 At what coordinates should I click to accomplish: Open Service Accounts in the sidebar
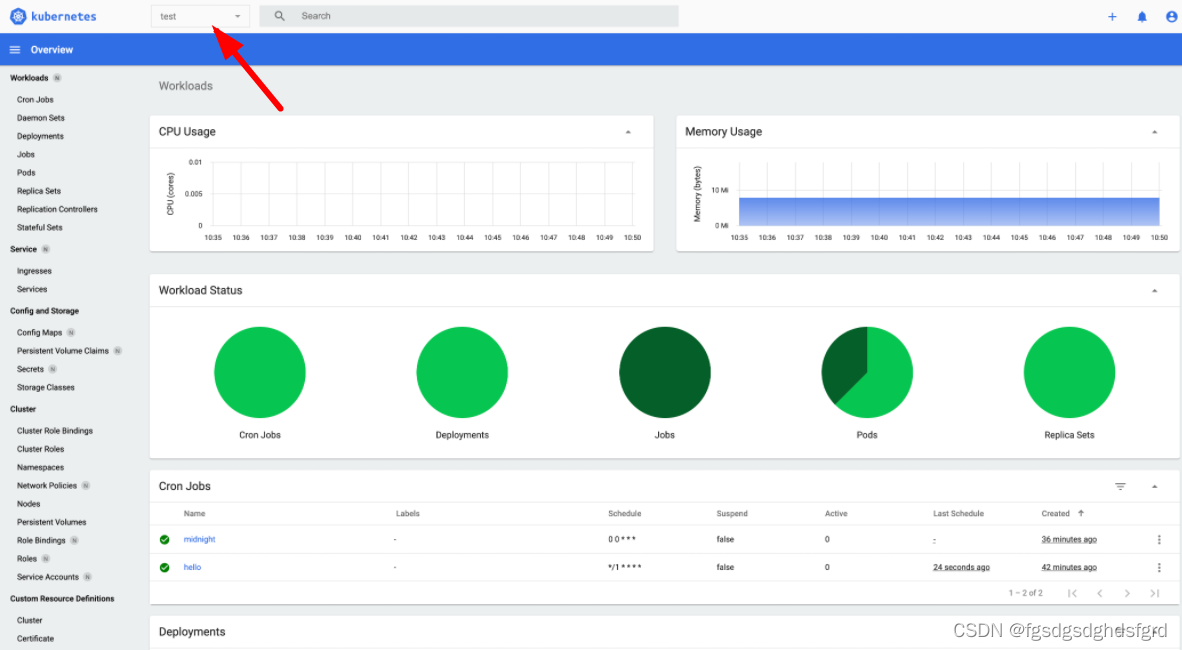coord(47,577)
